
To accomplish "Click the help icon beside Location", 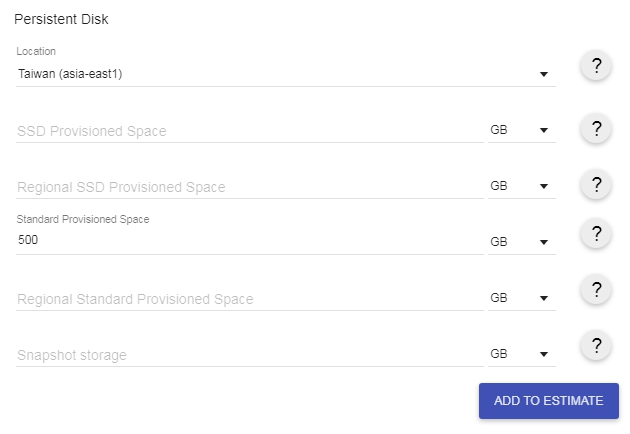I will (596, 66).
